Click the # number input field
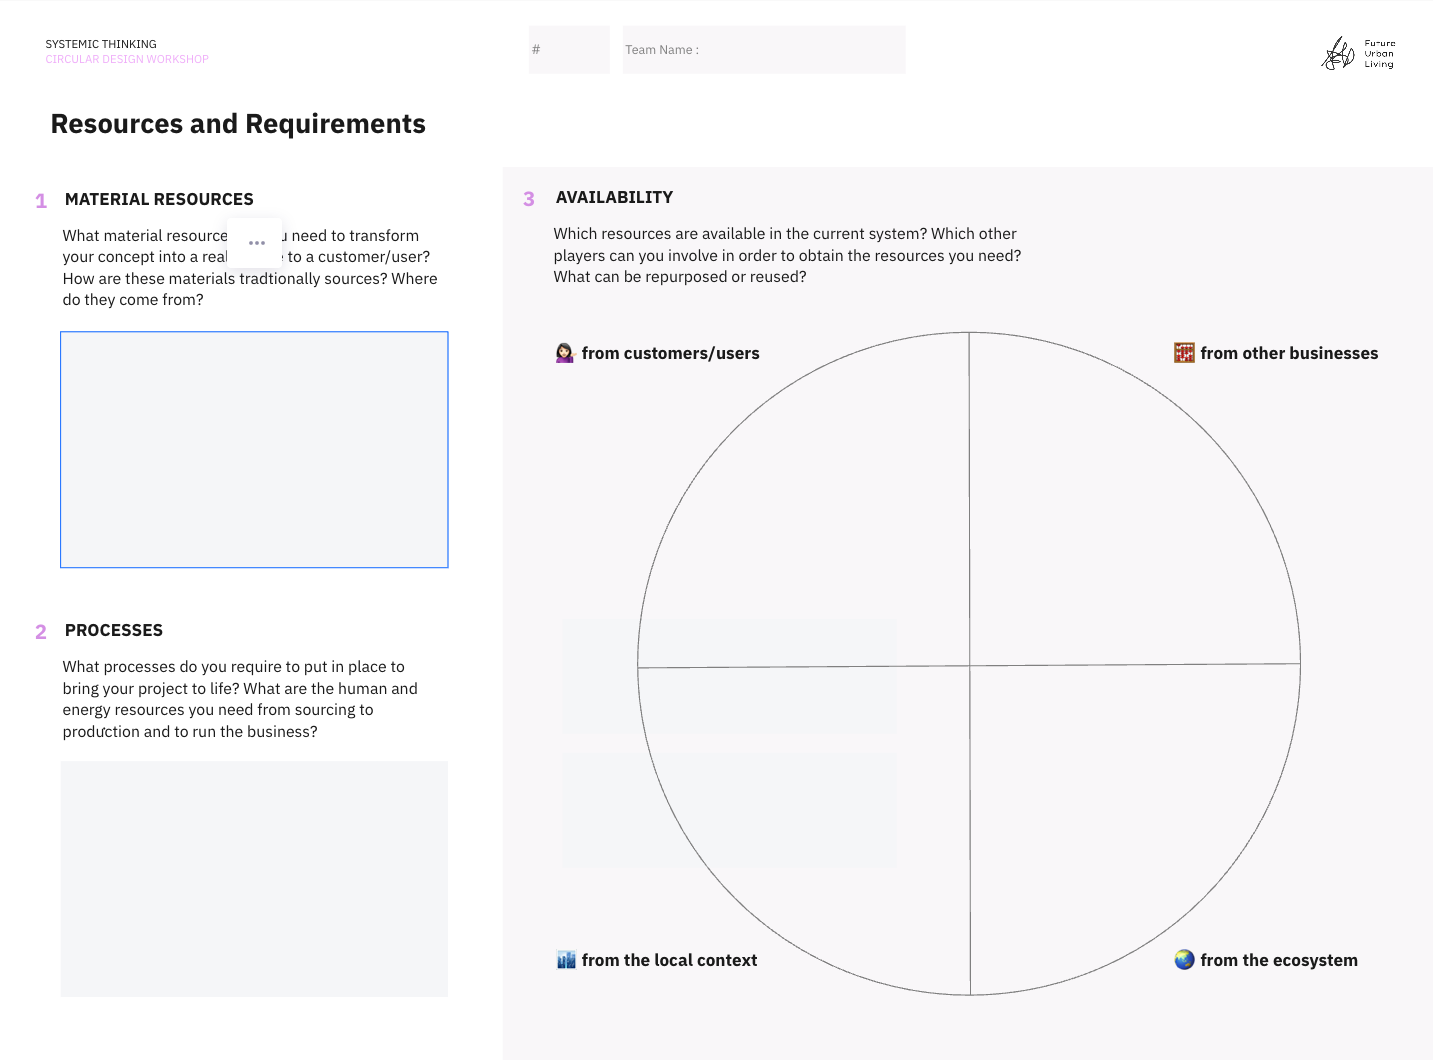The width and height of the screenshot is (1433, 1060). [569, 50]
